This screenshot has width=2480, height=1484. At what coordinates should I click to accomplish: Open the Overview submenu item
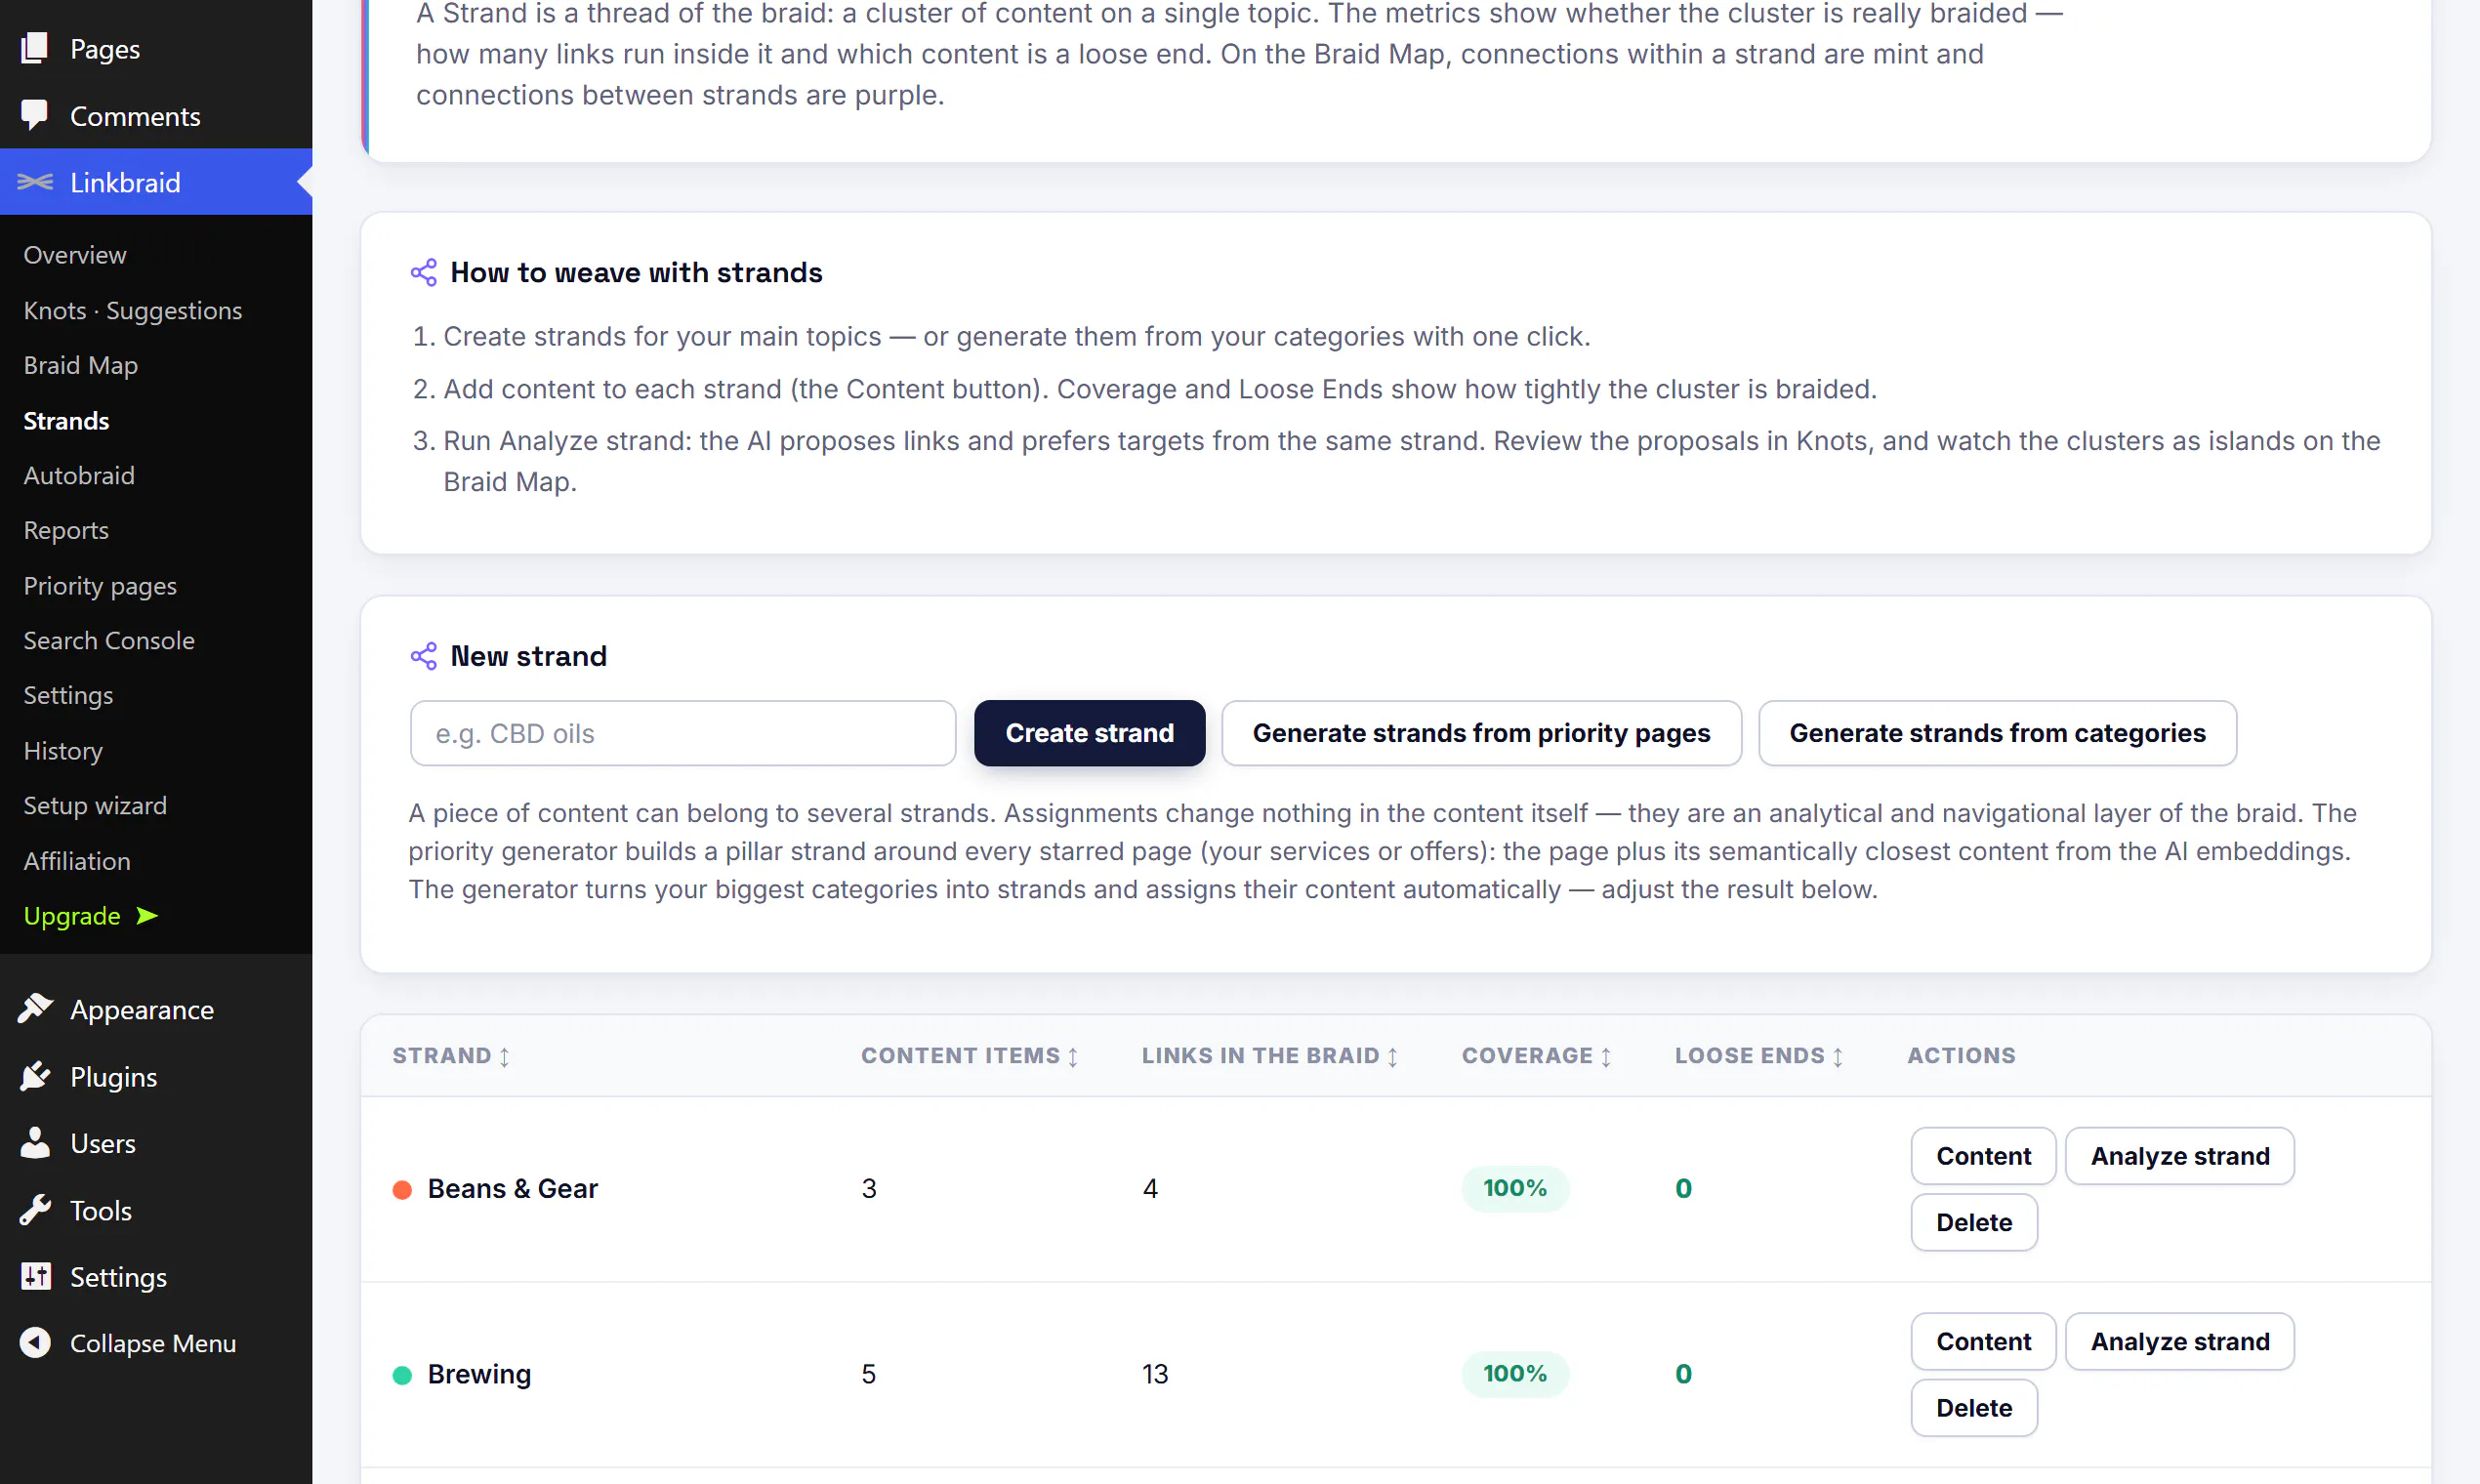coord(75,255)
